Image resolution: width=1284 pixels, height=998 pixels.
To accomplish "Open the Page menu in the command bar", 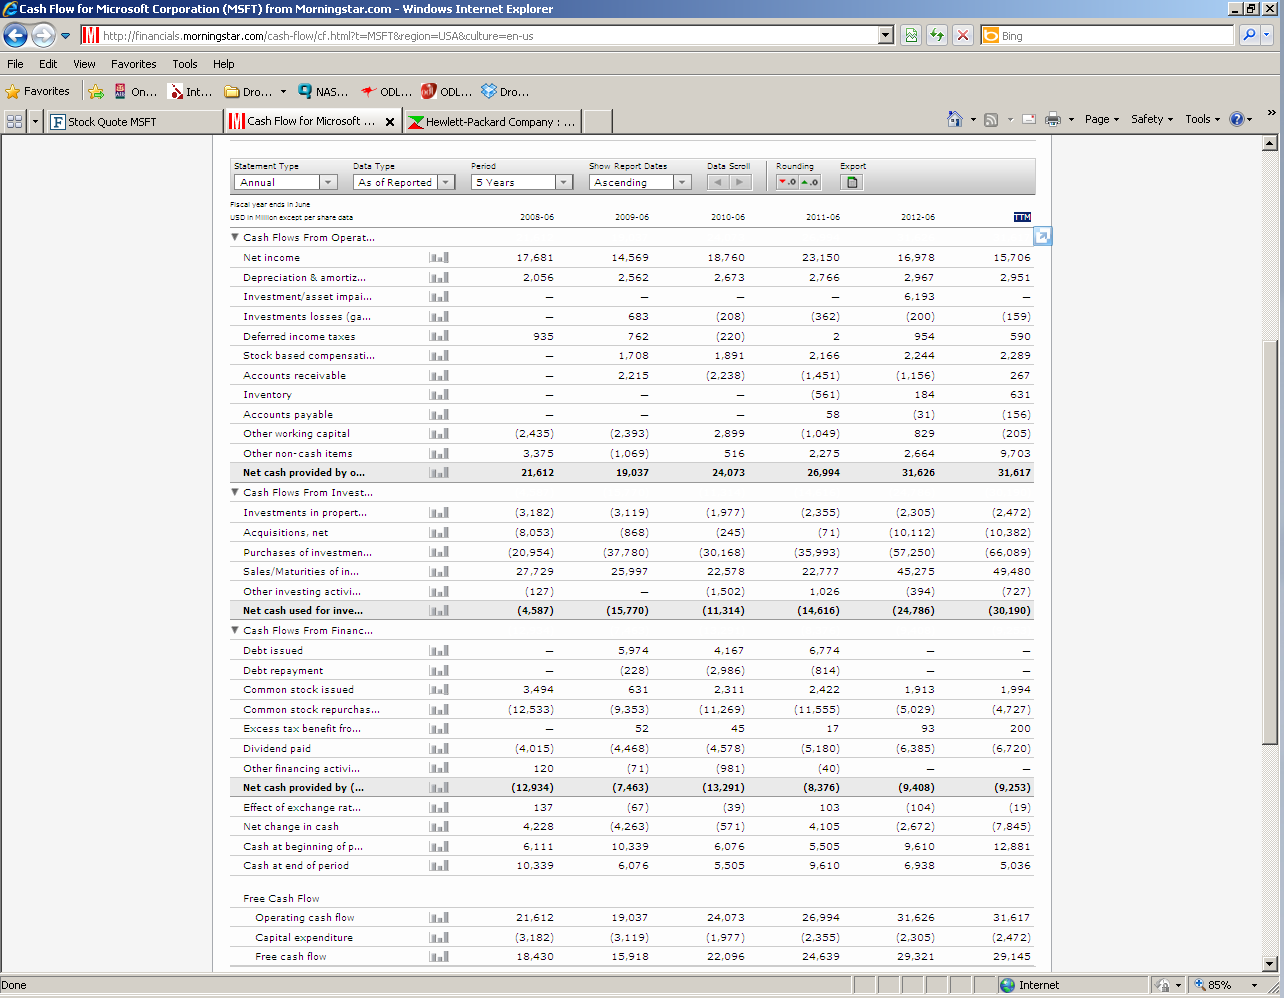I will [1102, 119].
